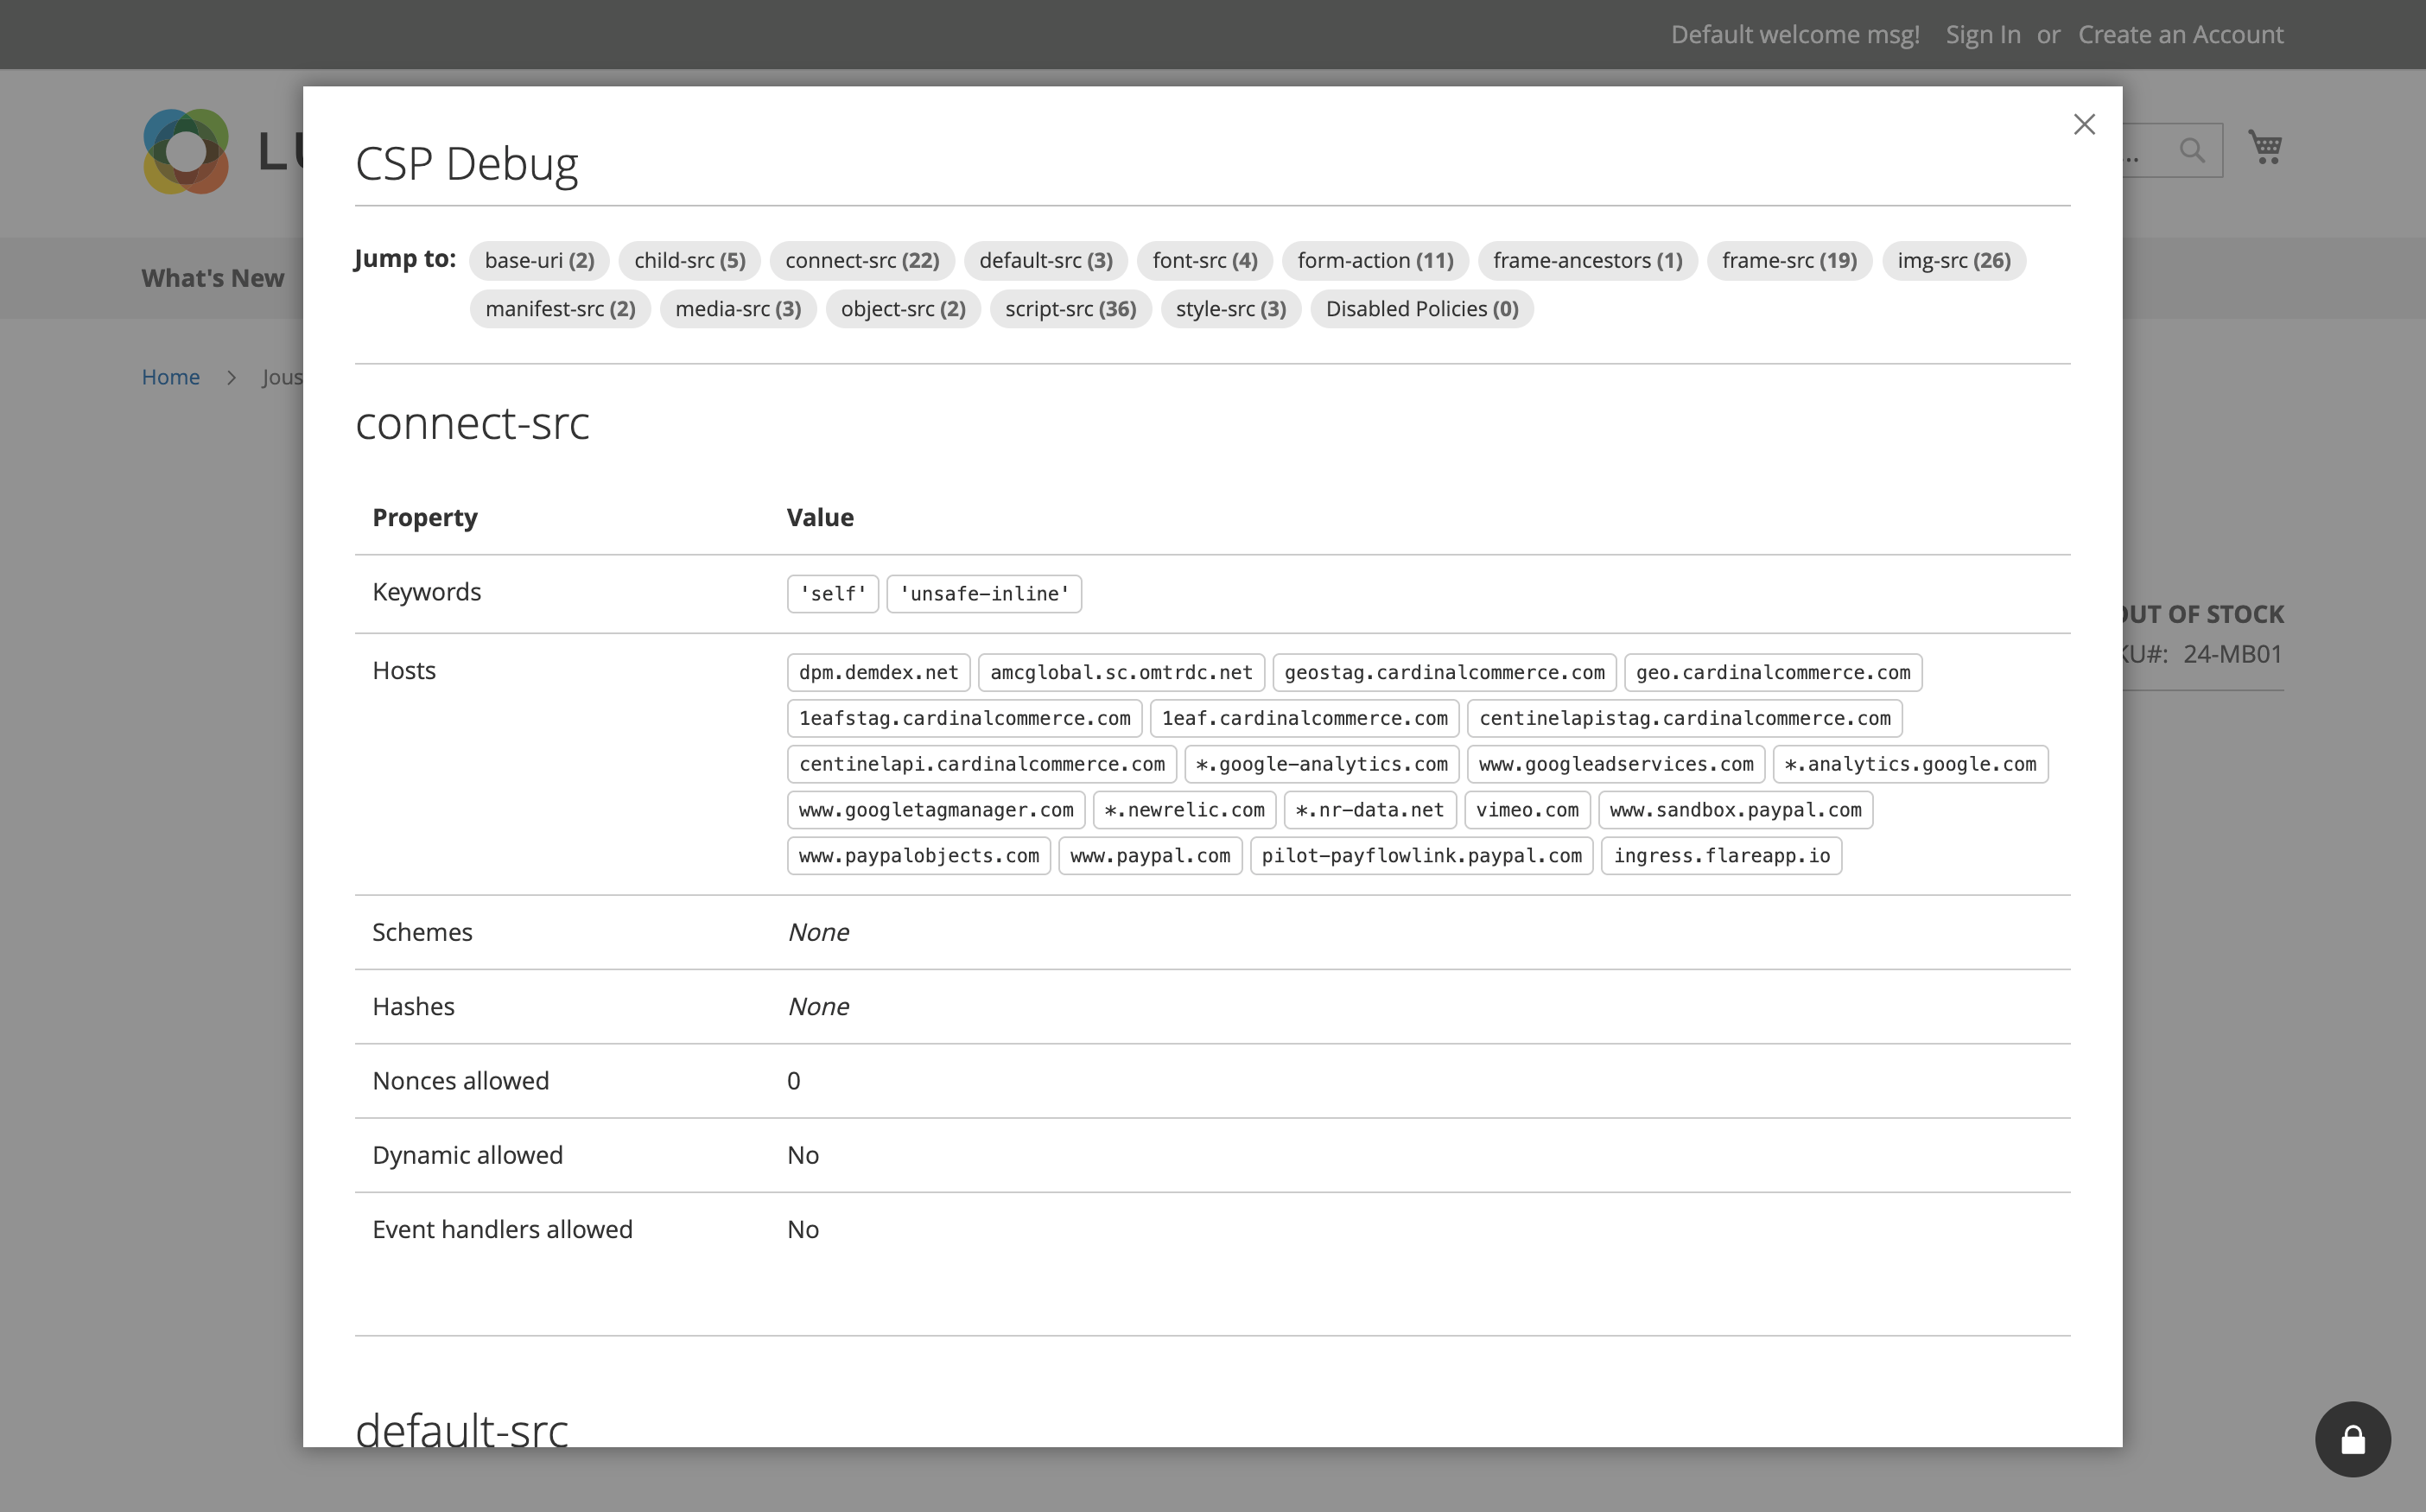Screen dimensions: 2426x1512
Task: Click the Property column header
Action: (425, 517)
